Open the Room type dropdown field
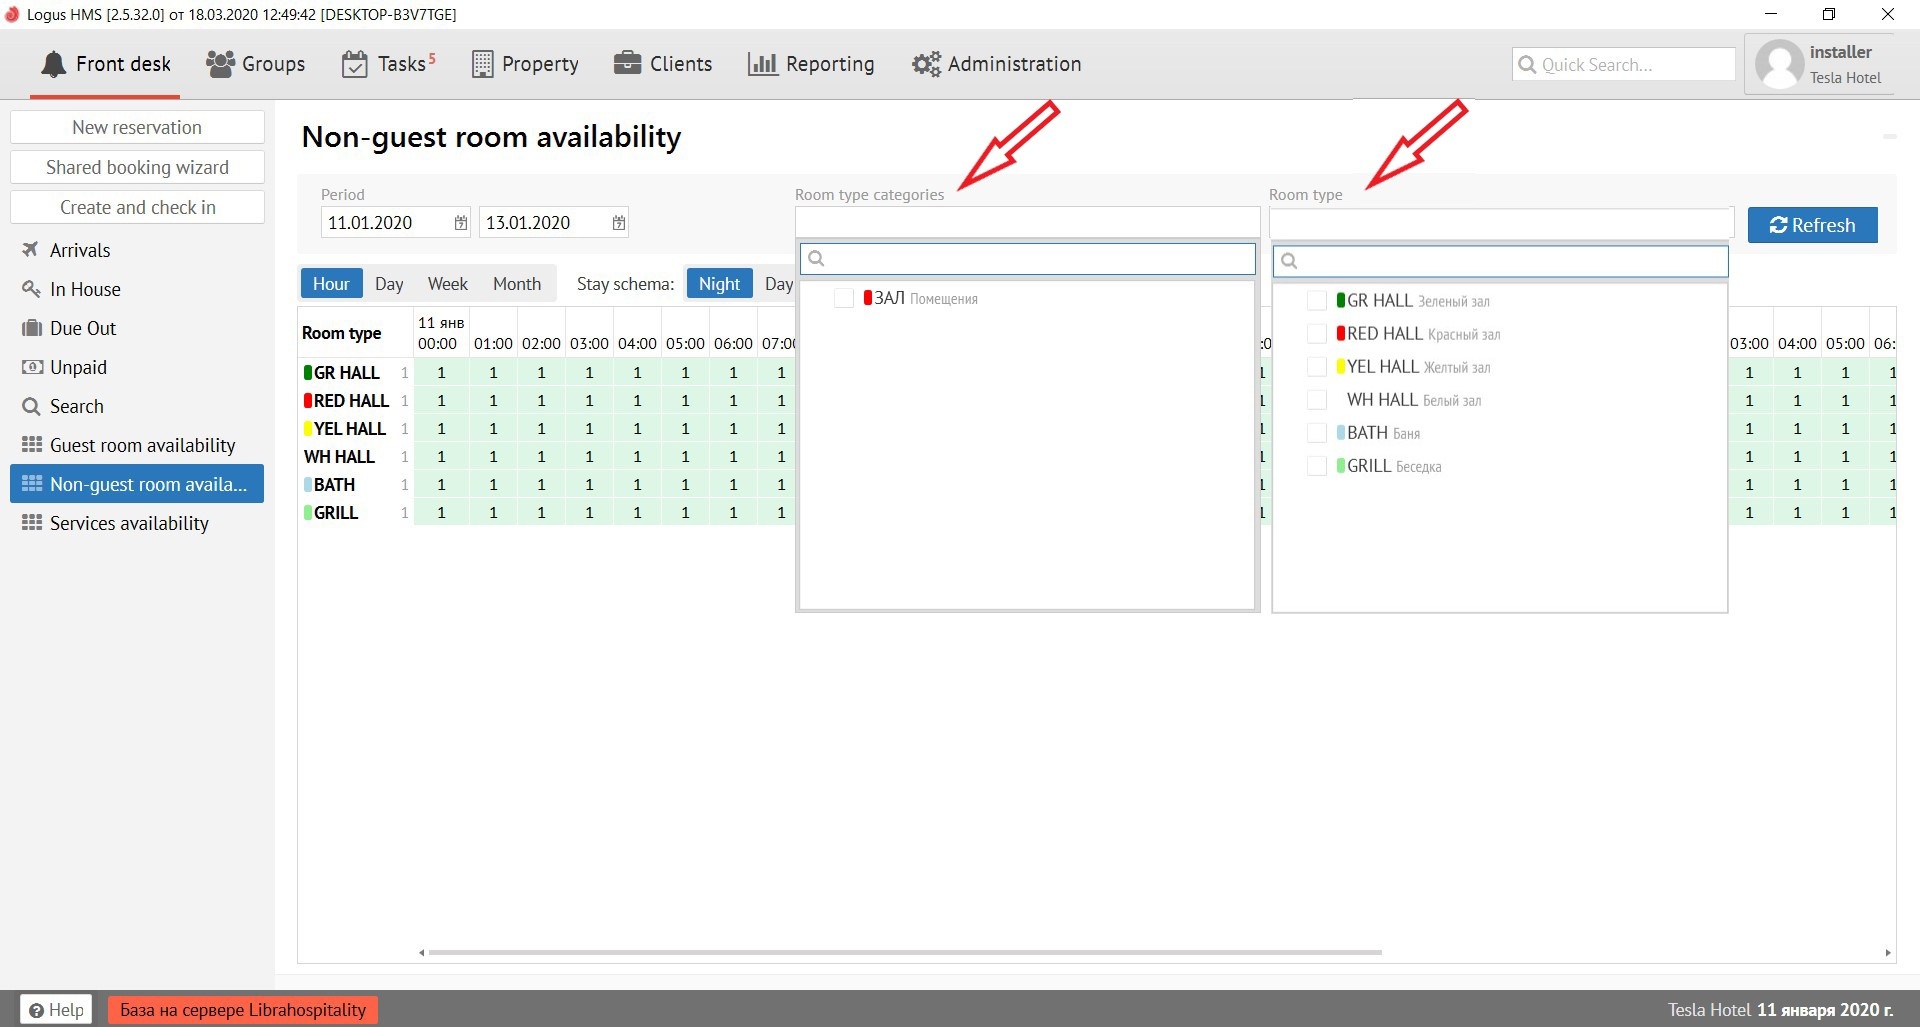 click(x=1501, y=222)
